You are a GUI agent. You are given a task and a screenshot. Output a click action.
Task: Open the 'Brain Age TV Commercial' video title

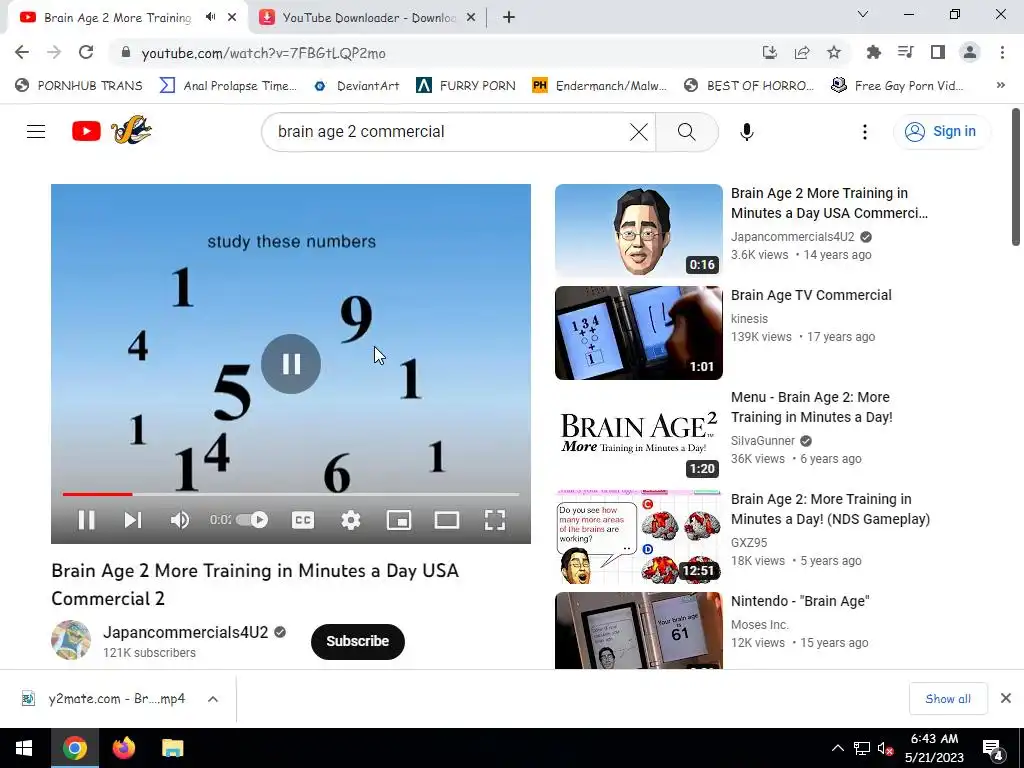point(811,295)
